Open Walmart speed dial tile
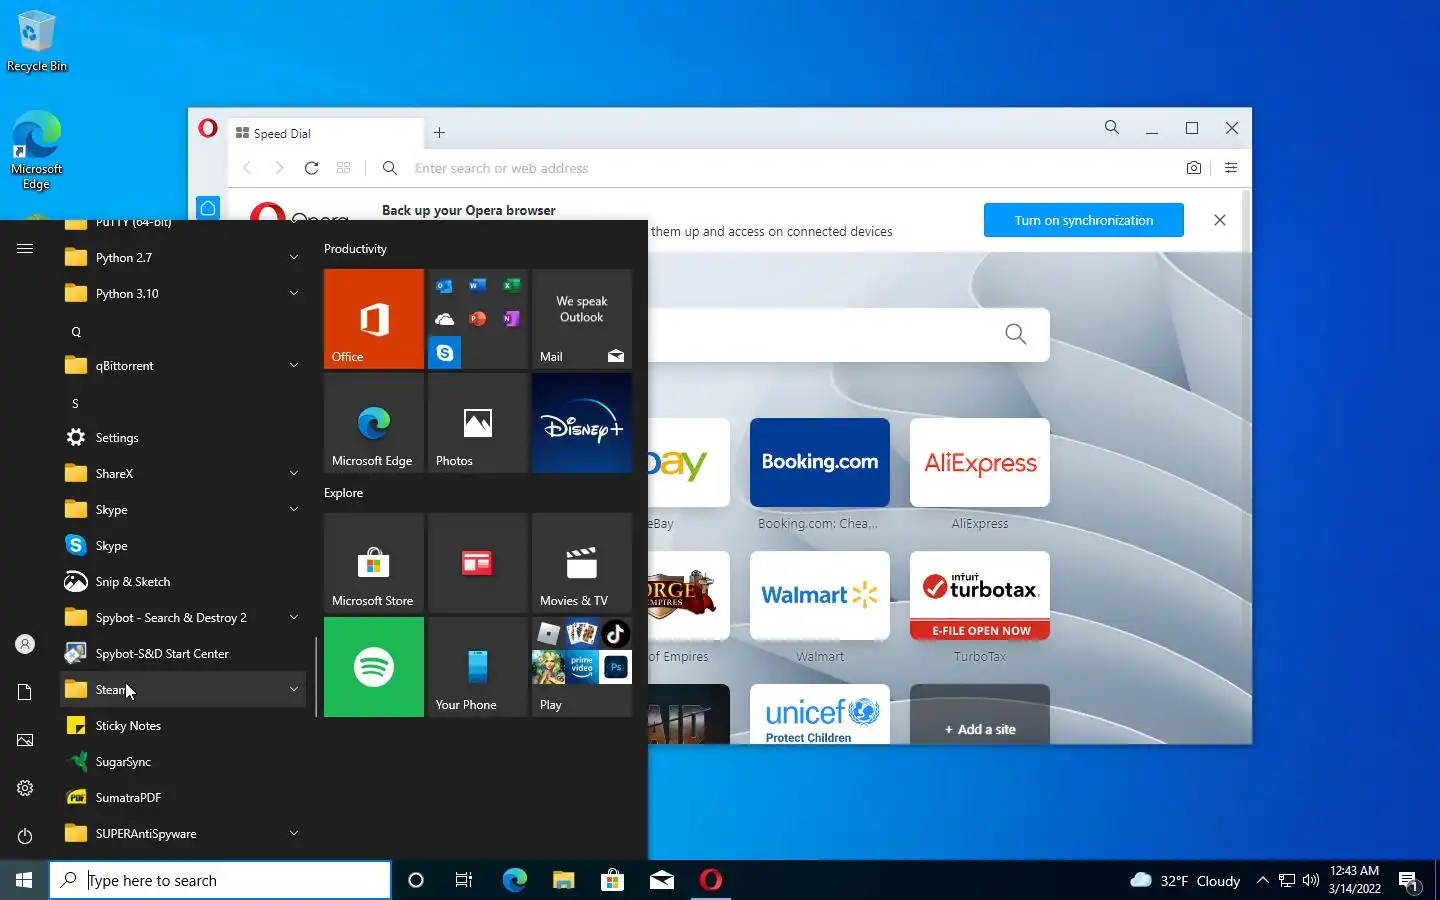Image resolution: width=1440 pixels, height=900 pixels. [820, 596]
